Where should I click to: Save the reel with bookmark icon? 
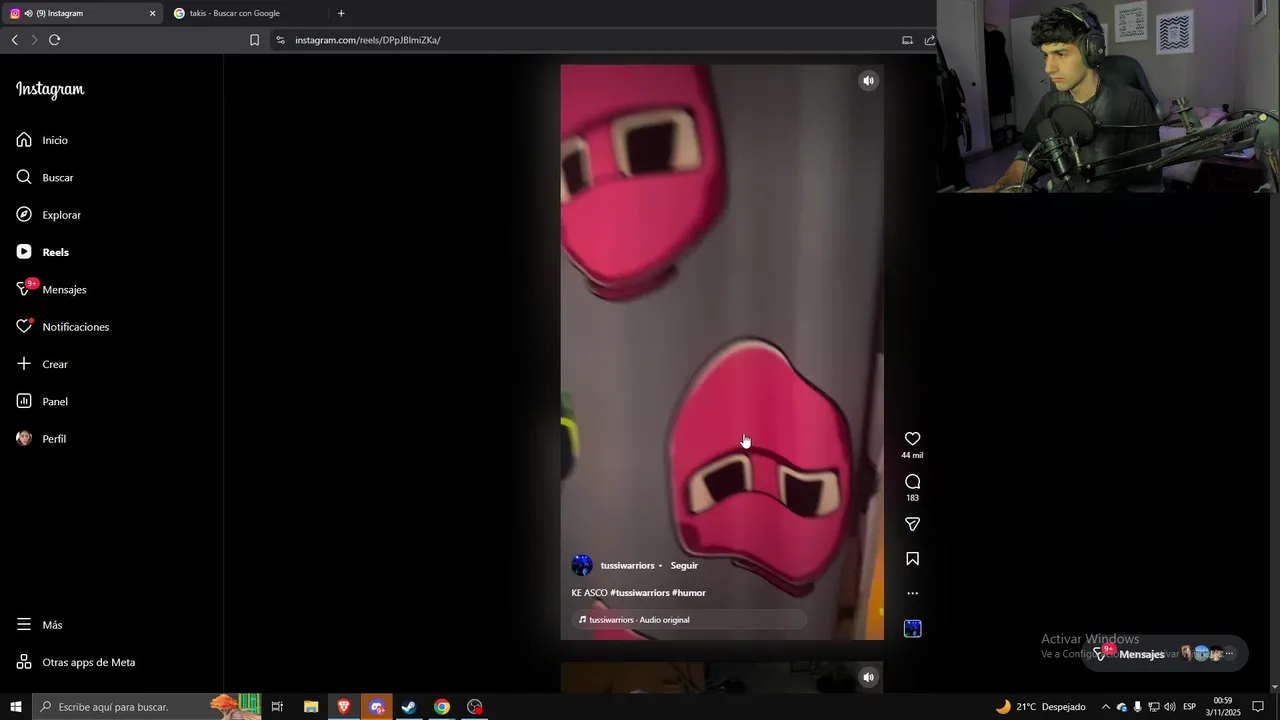tap(912, 559)
